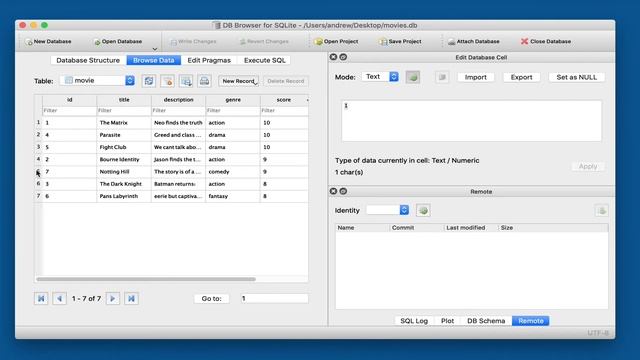Click the Open Project toolbar button
This screenshot has width=640, height=360.
coord(336,42)
